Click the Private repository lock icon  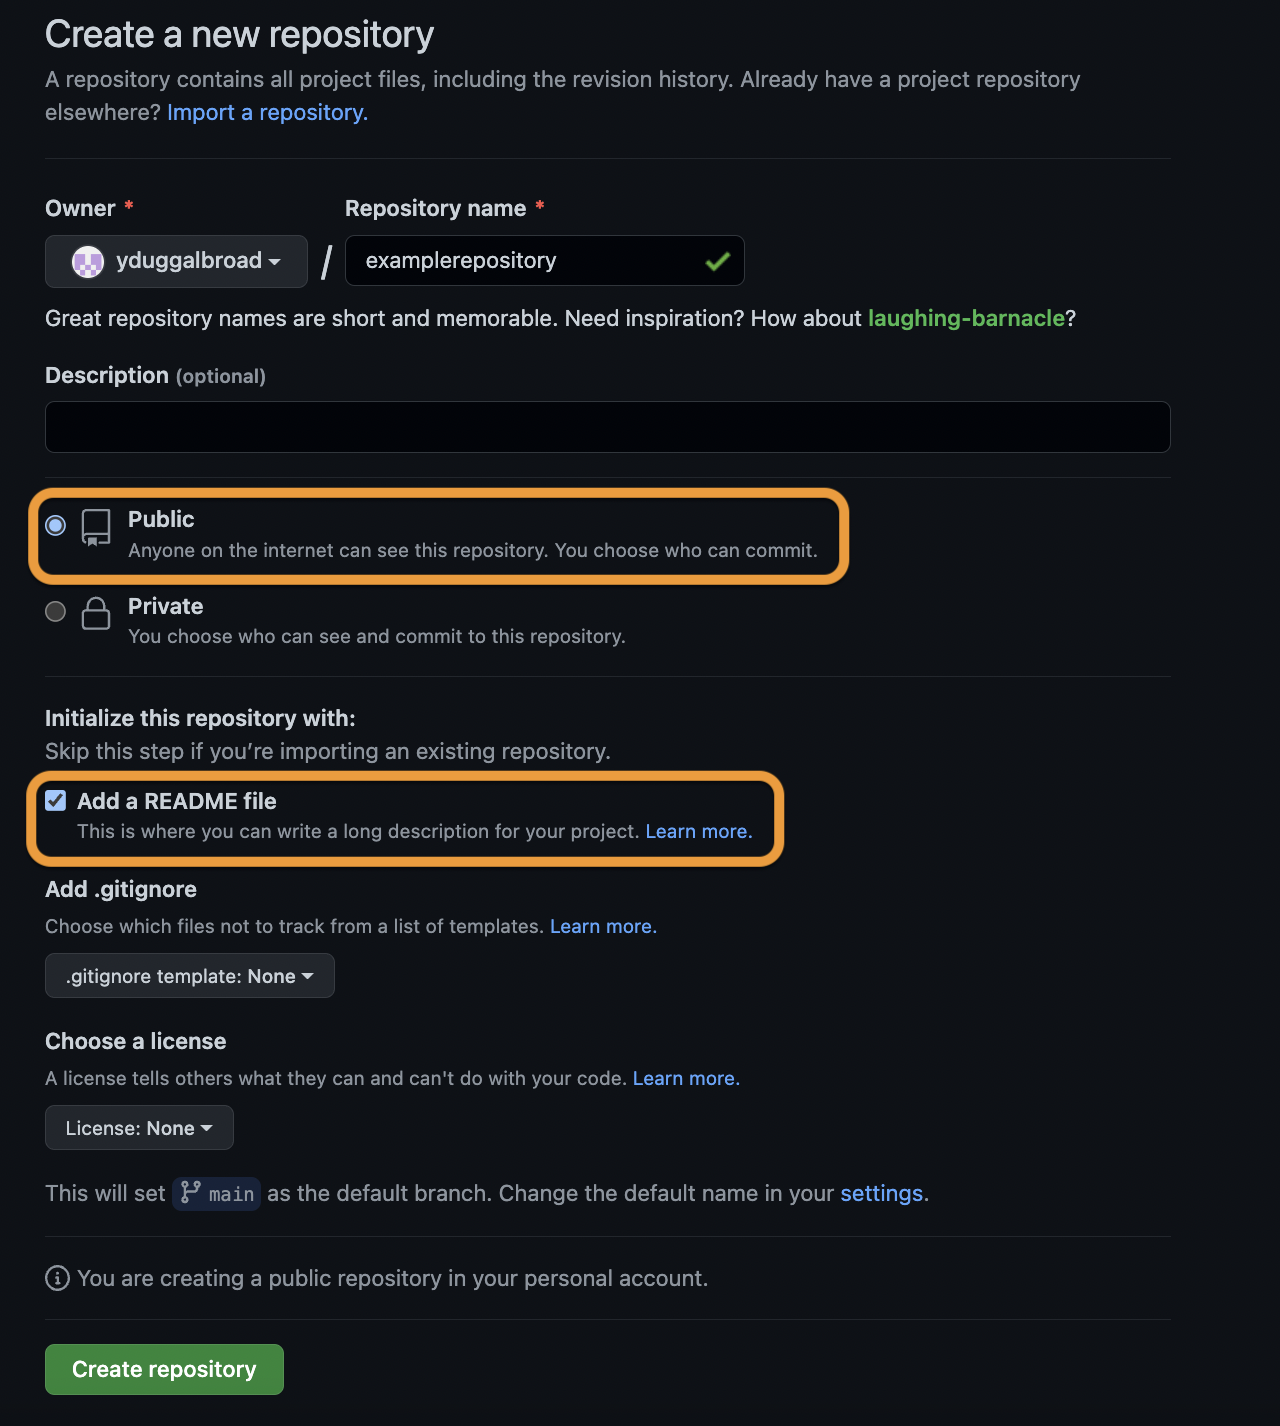tap(96, 613)
